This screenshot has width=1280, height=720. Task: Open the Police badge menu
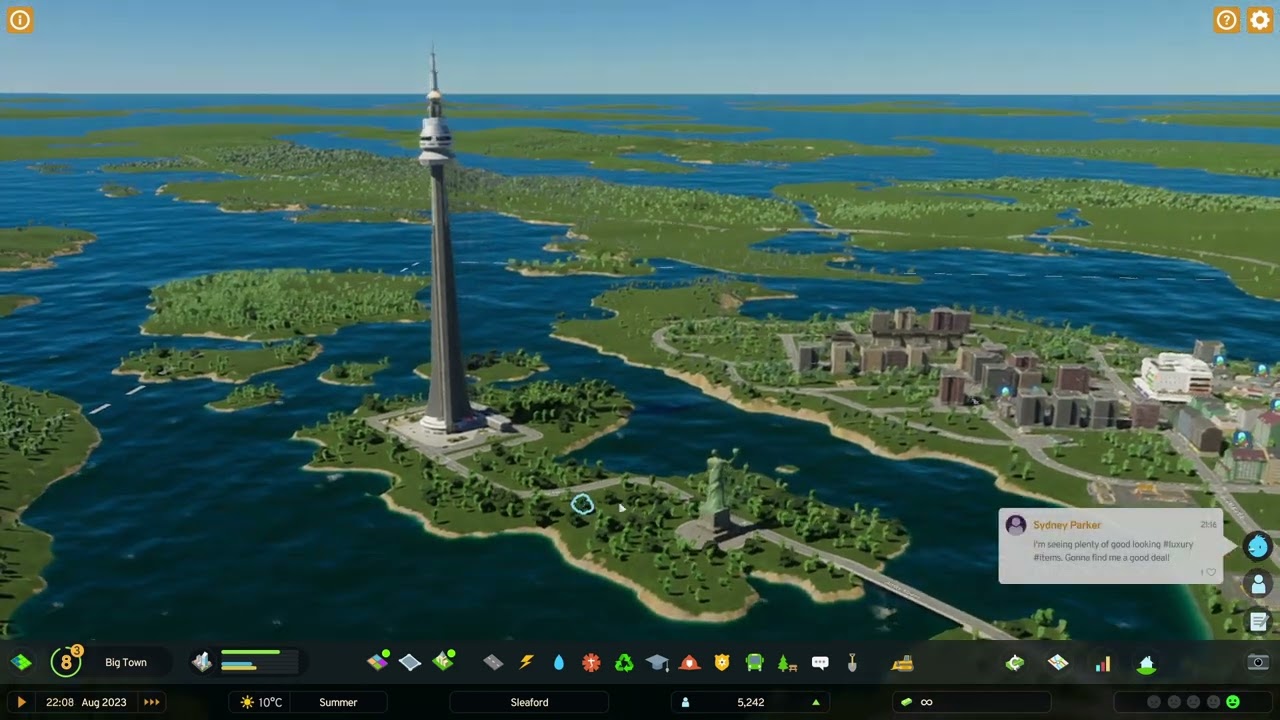pyautogui.click(x=722, y=662)
